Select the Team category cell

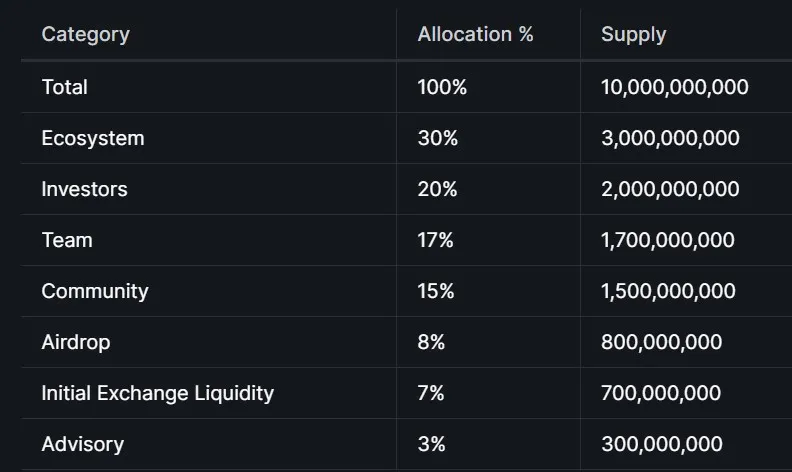point(66,240)
